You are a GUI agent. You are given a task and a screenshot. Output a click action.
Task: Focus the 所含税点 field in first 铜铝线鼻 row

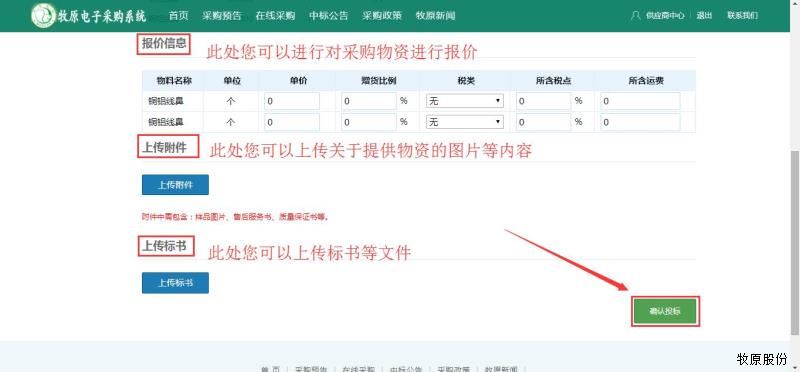coord(543,101)
